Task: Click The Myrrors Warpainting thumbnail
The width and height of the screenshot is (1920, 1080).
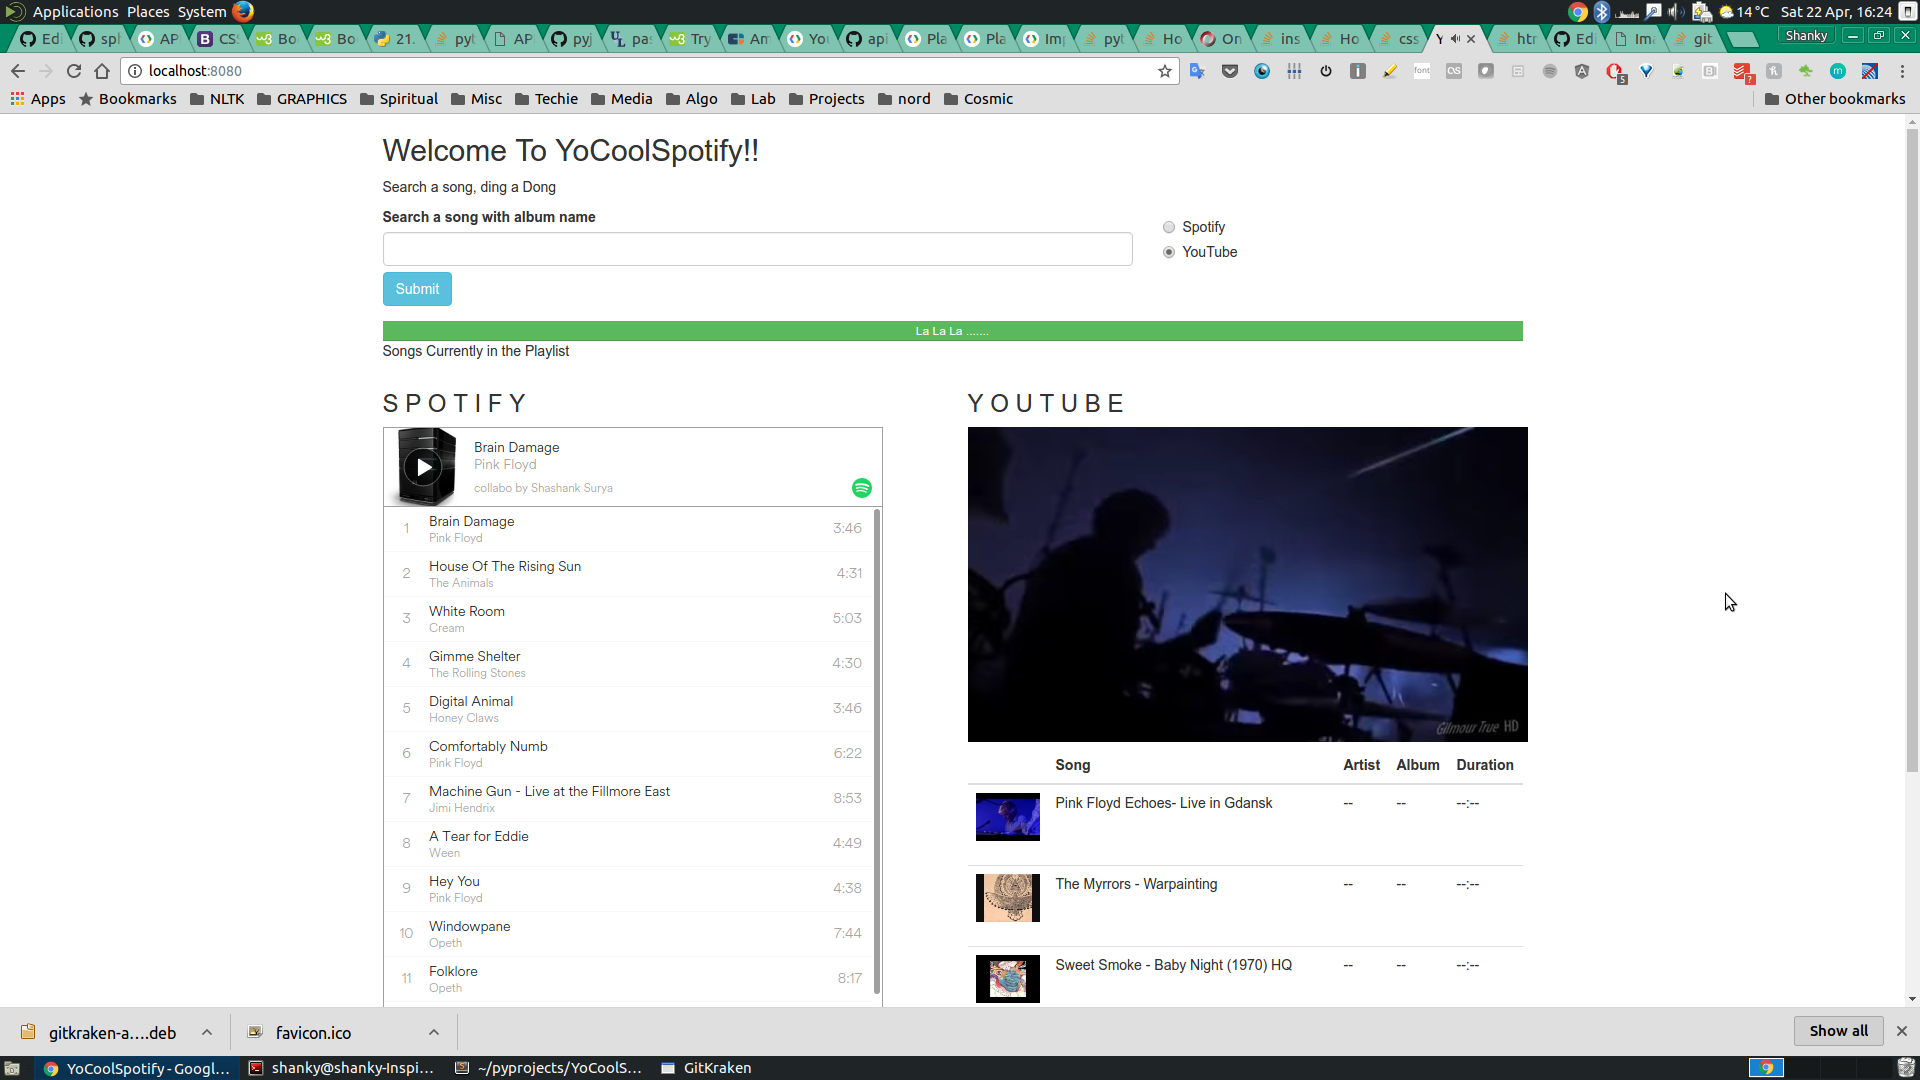Action: click(1007, 897)
